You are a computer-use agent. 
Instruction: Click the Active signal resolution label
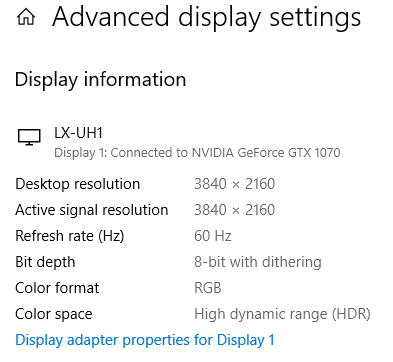(x=92, y=210)
